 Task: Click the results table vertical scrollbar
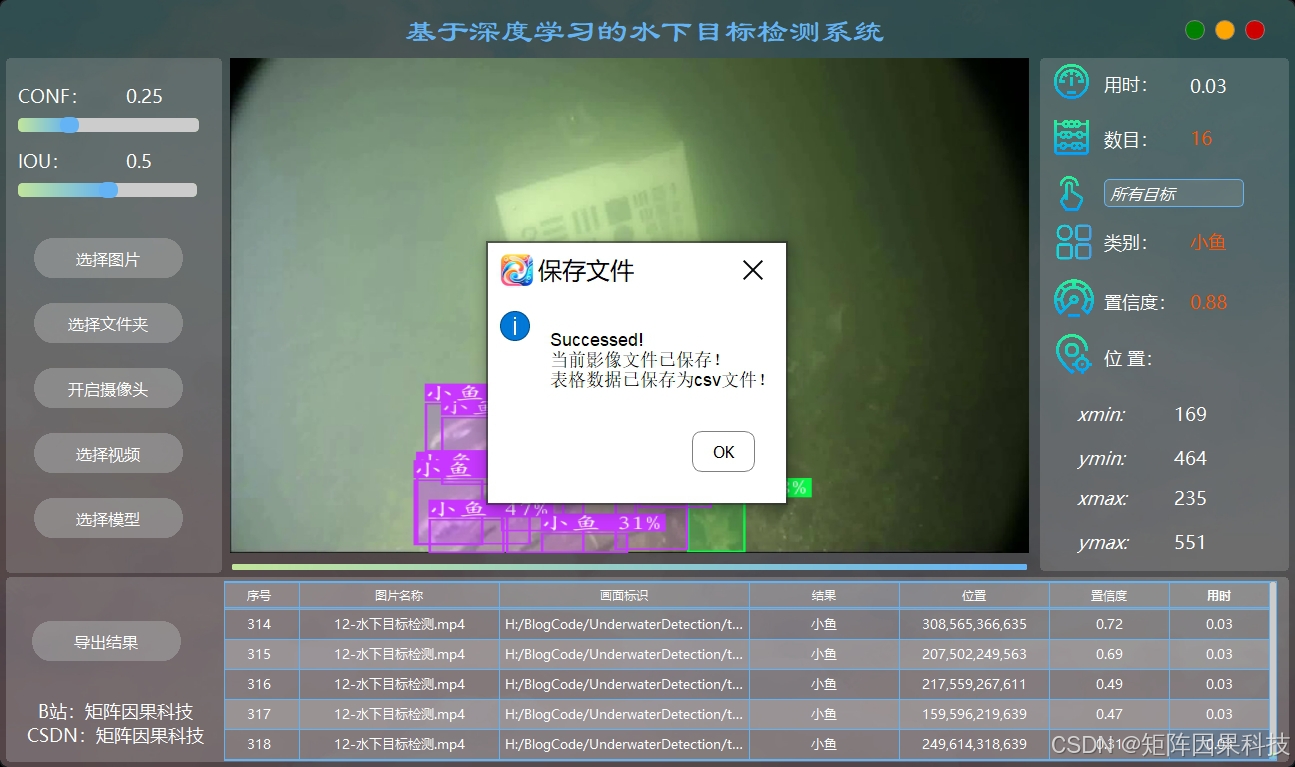[x=1272, y=670]
